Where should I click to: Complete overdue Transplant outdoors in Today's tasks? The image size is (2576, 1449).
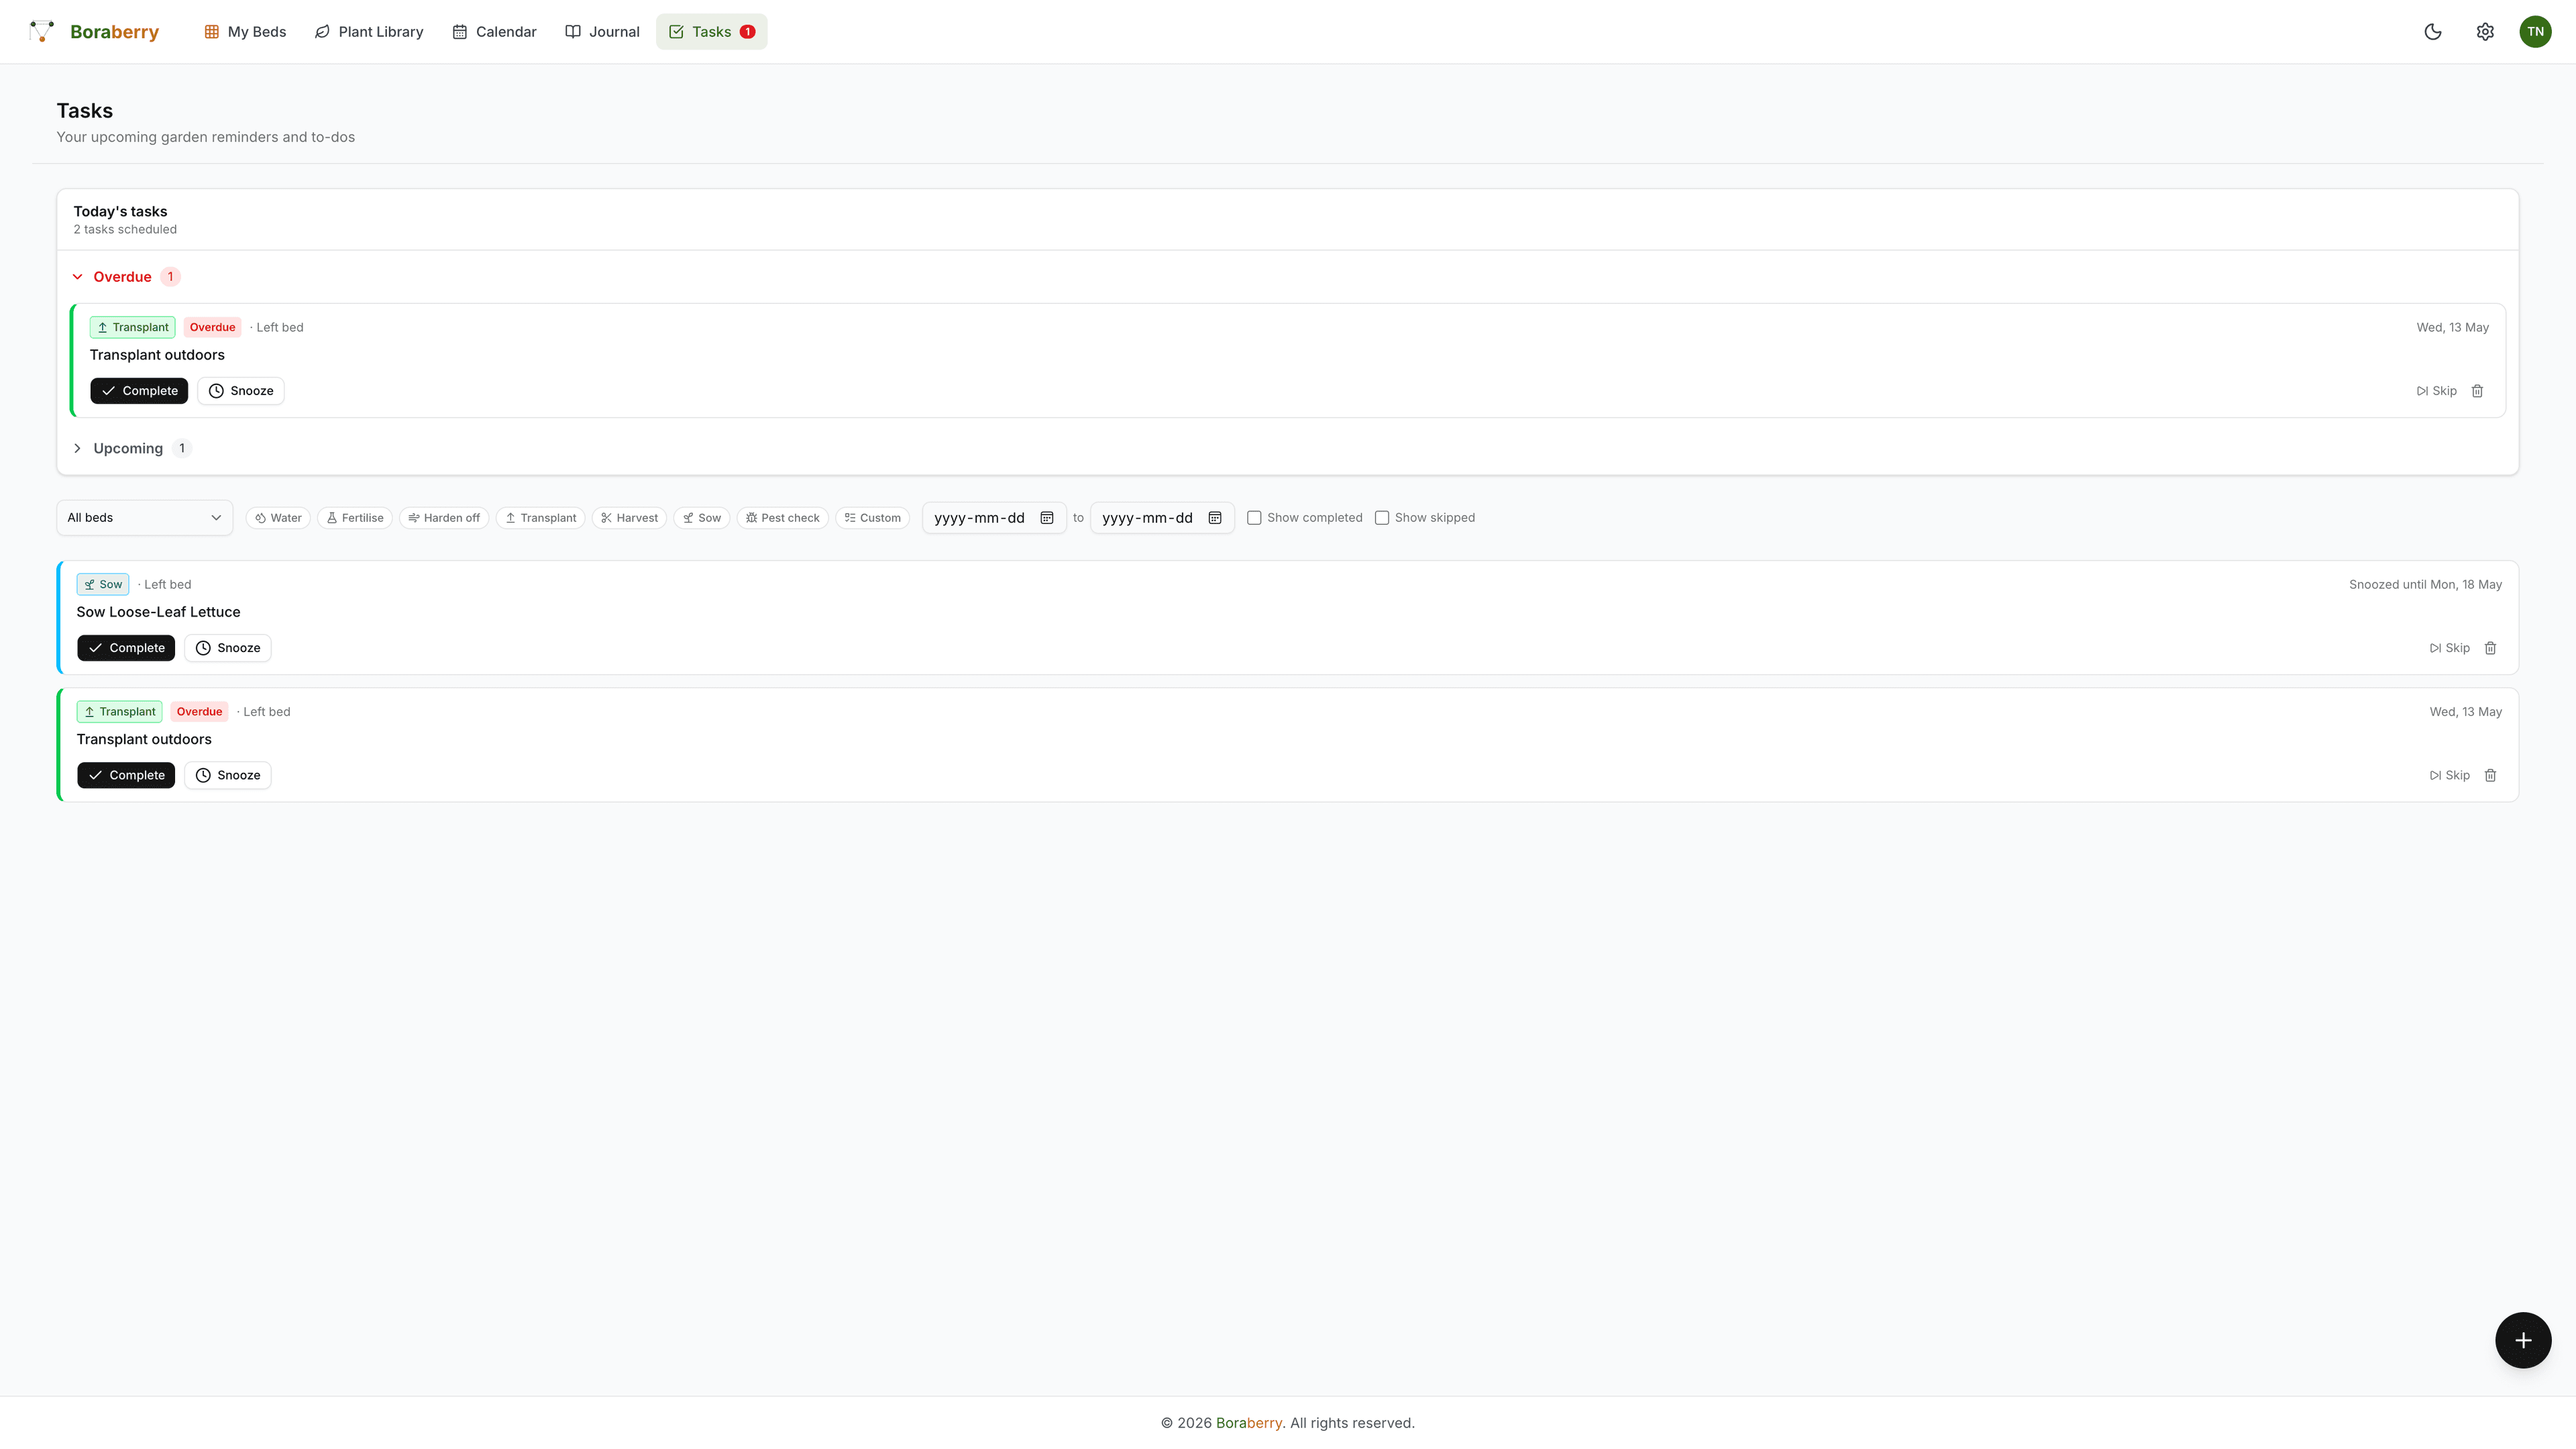pyautogui.click(x=139, y=391)
